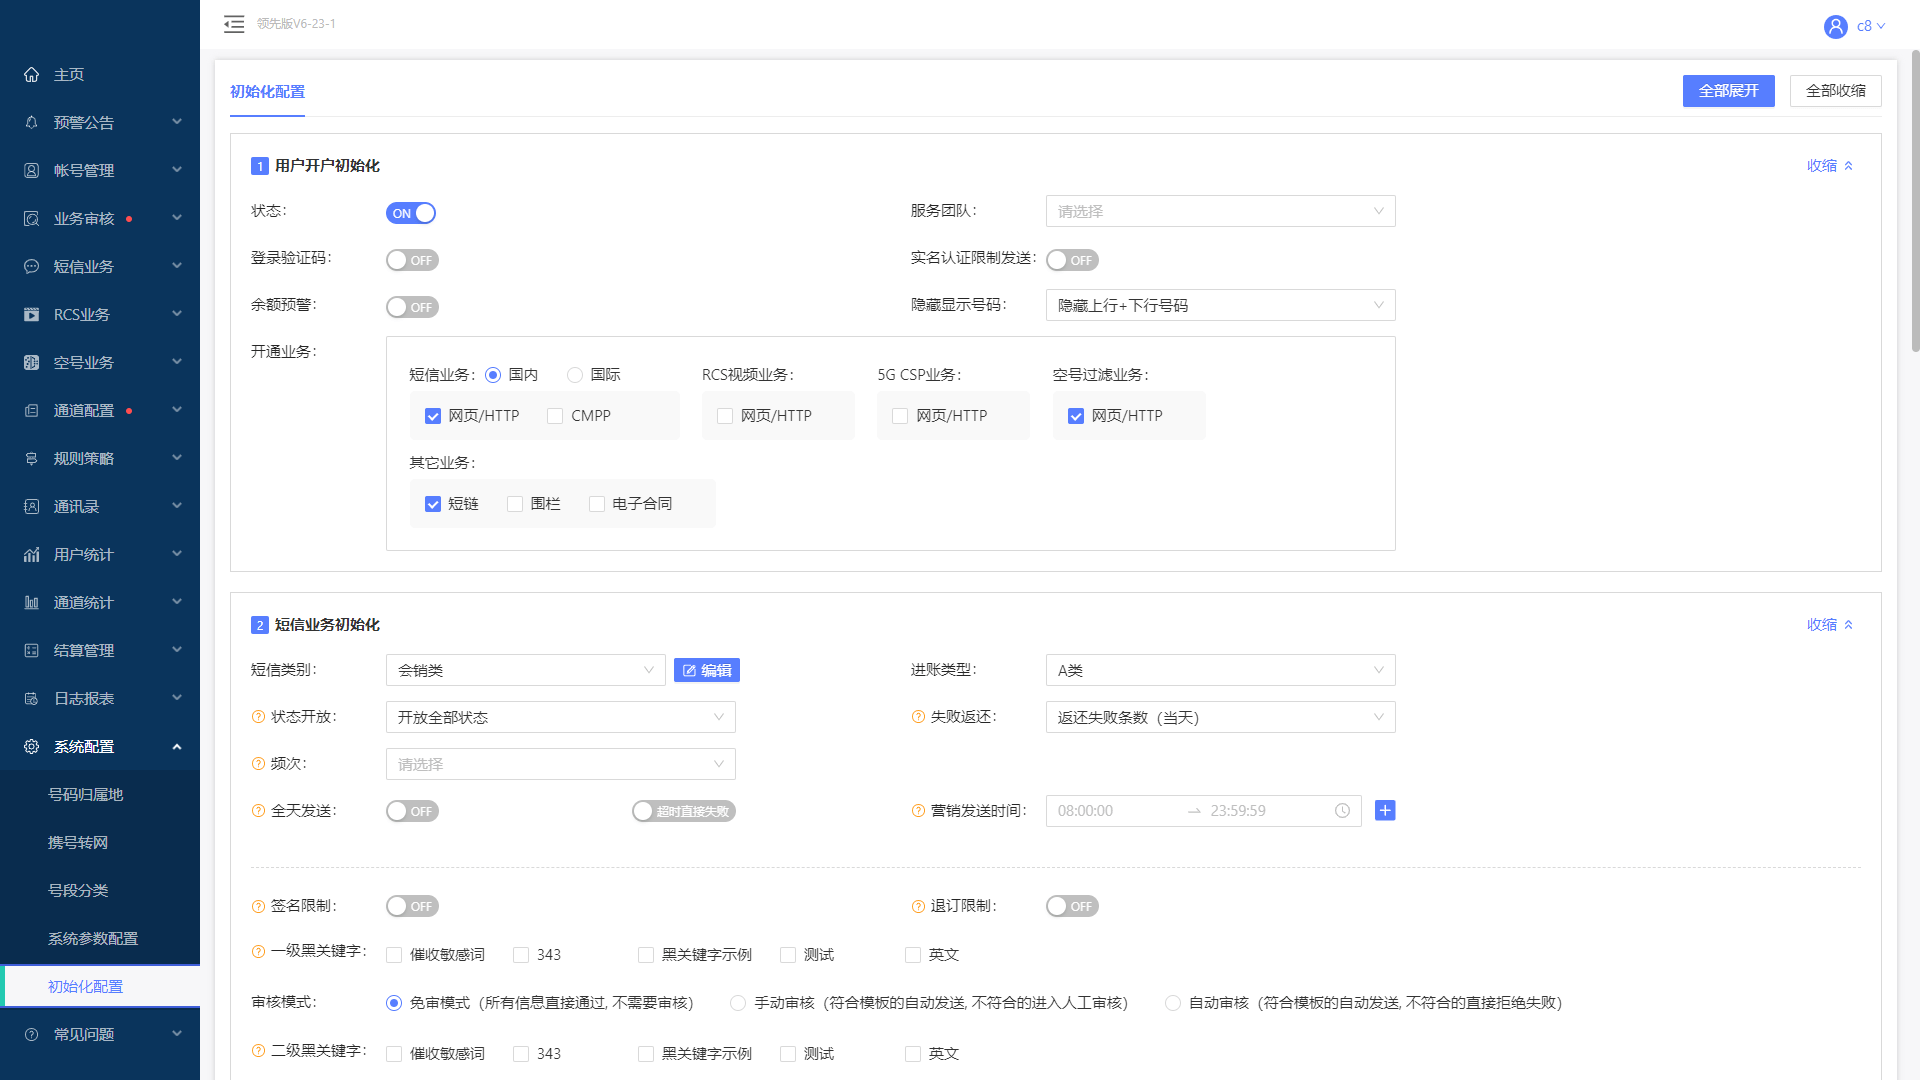Viewport: 1920px width, 1080px height.
Task: Open the 失败返还 dropdown
Action: pos(1220,717)
